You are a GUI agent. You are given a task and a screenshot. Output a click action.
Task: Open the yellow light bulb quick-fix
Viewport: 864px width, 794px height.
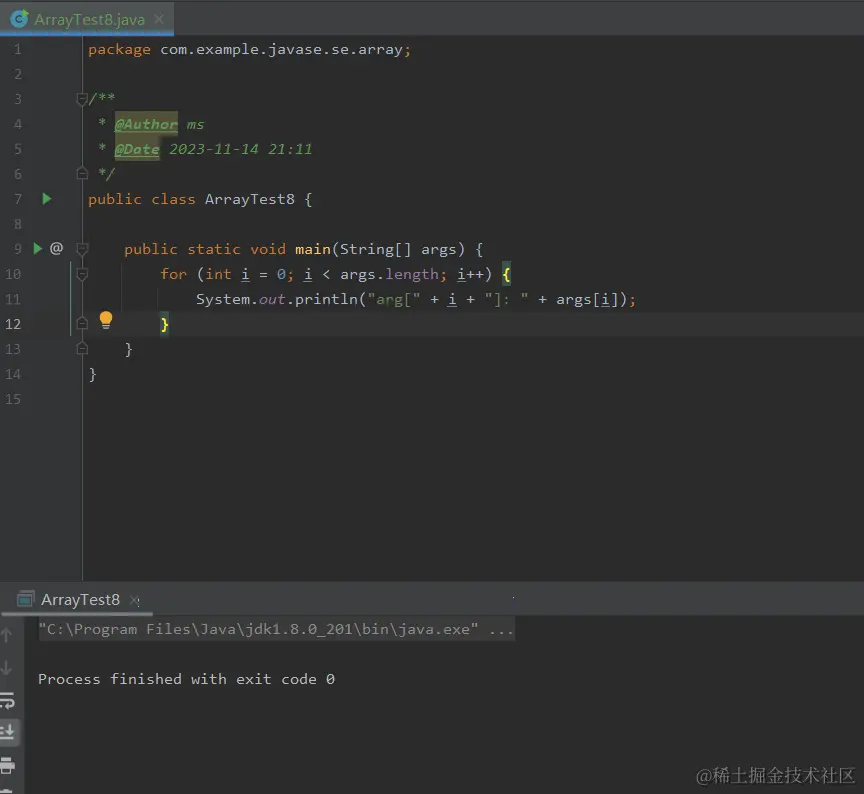click(106, 321)
